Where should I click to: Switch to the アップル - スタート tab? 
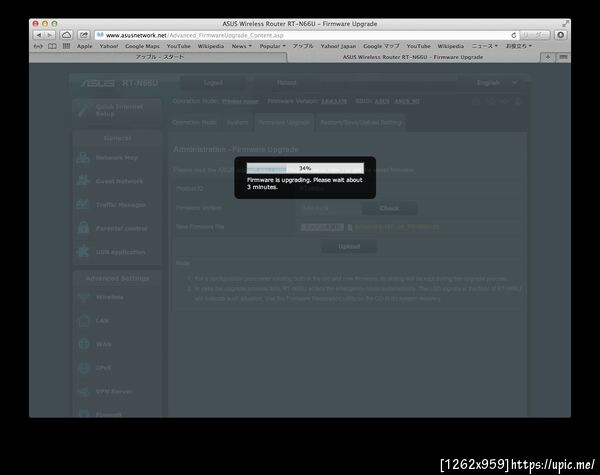[x=158, y=57]
